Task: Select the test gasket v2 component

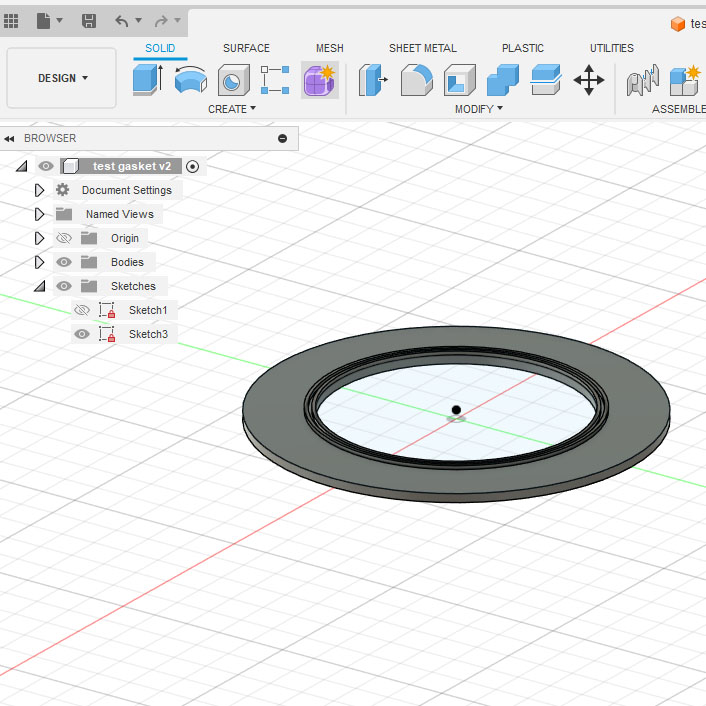Action: click(x=131, y=166)
